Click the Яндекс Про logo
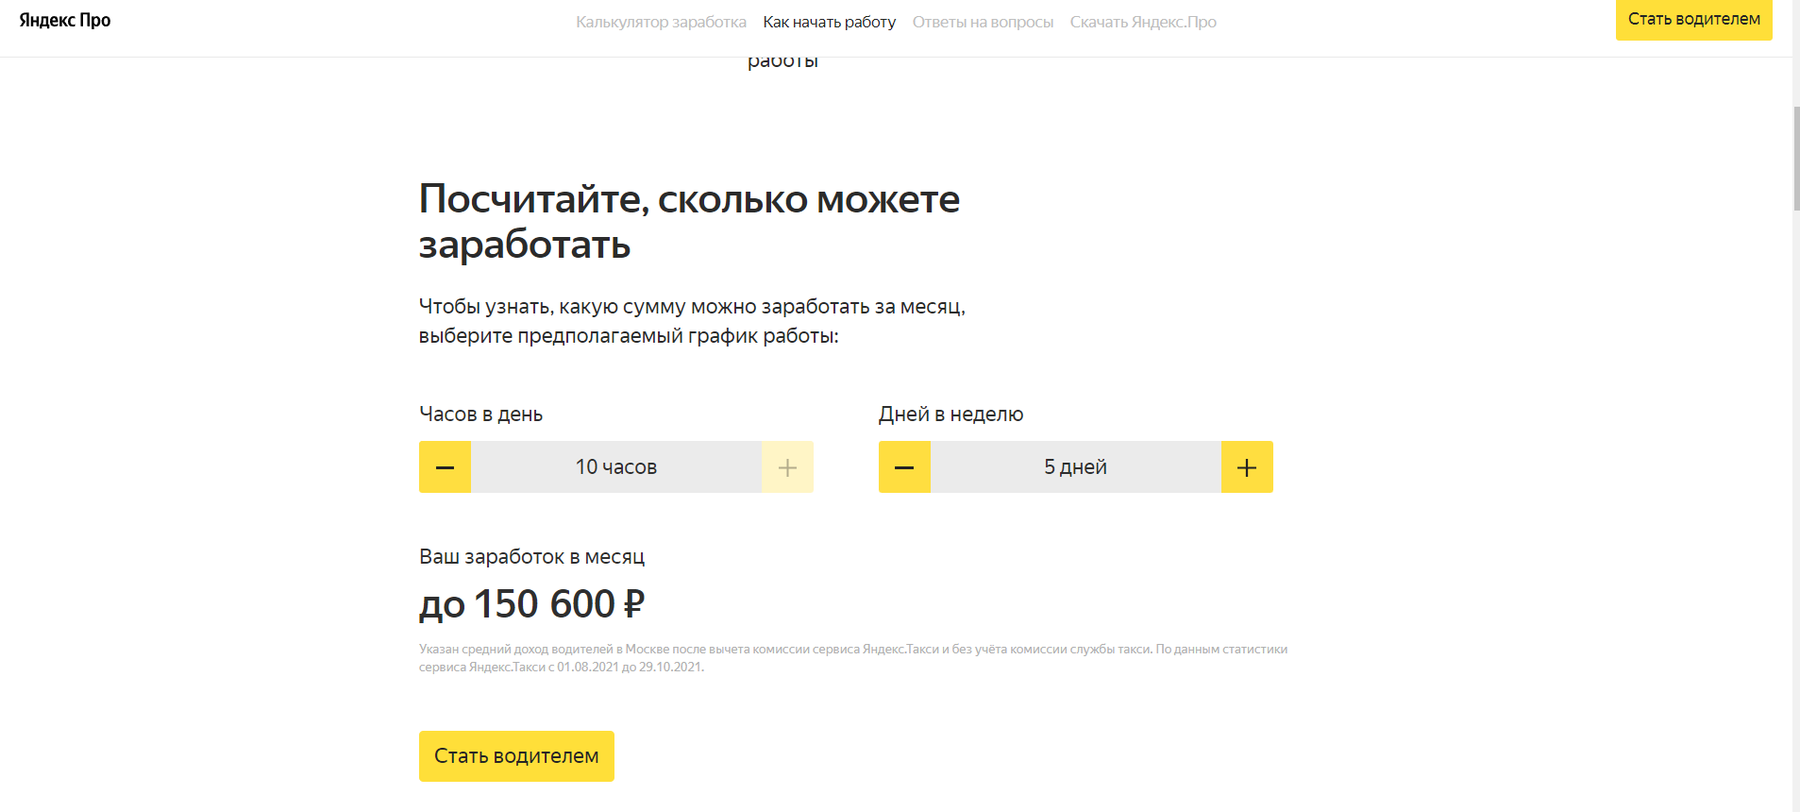Screen dimensions: 1800x812 pos(65,20)
